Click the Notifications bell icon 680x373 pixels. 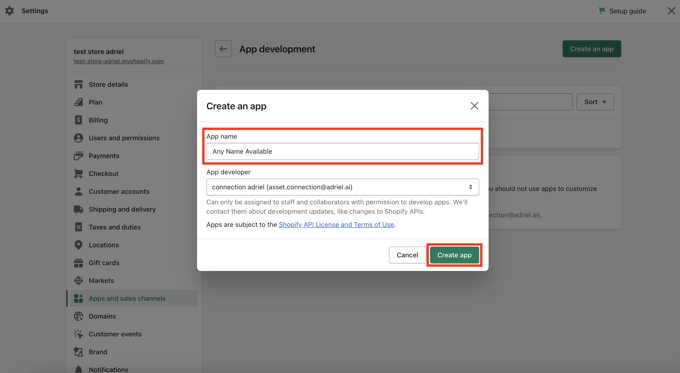click(78, 370)
